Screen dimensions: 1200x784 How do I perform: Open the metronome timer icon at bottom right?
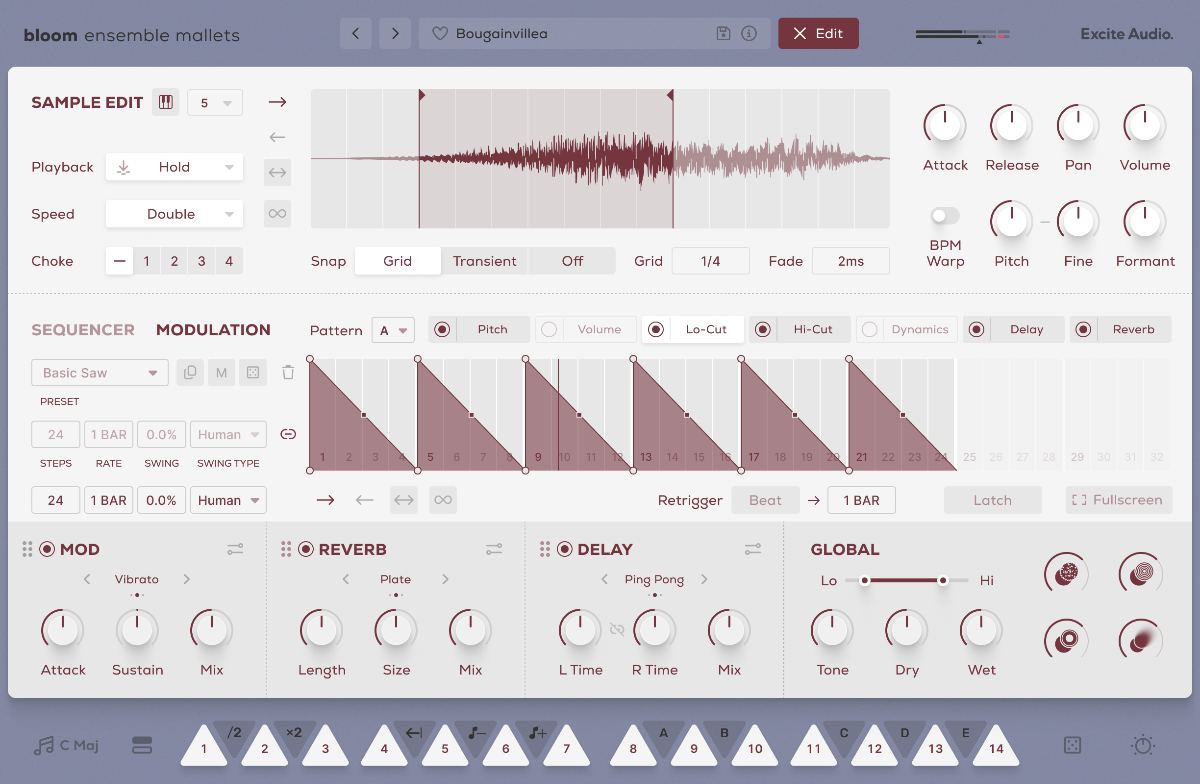coord(1144,746)
